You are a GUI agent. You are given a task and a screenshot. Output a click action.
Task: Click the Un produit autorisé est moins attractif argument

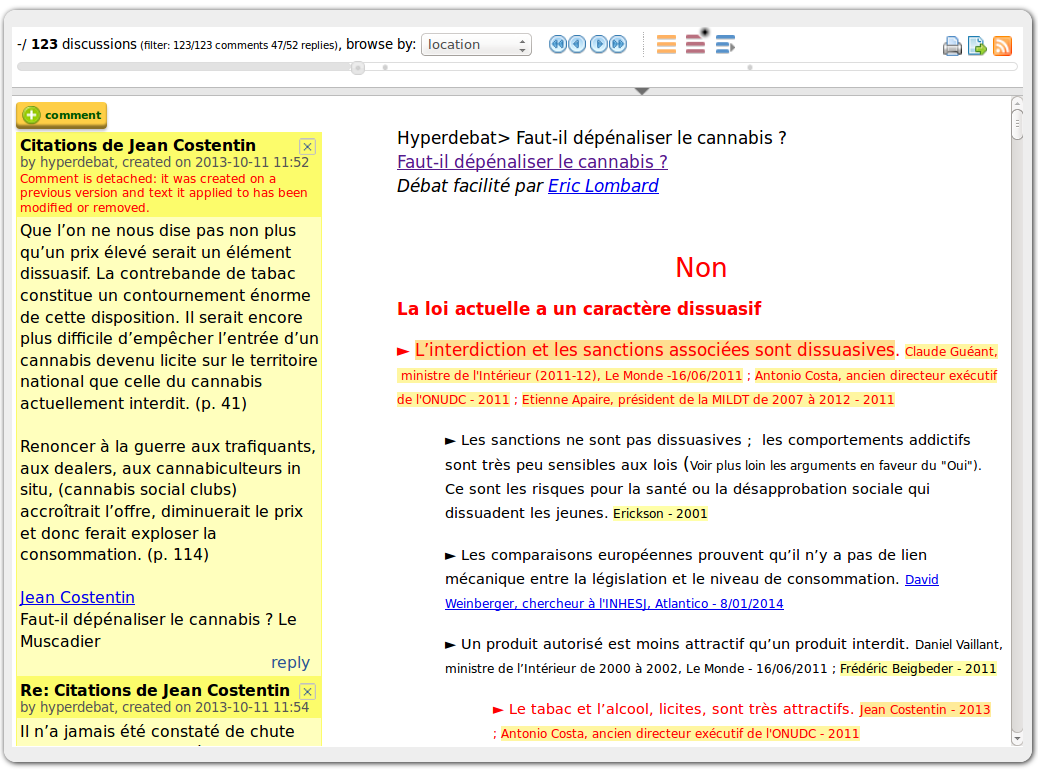click(x=683, y=645)
